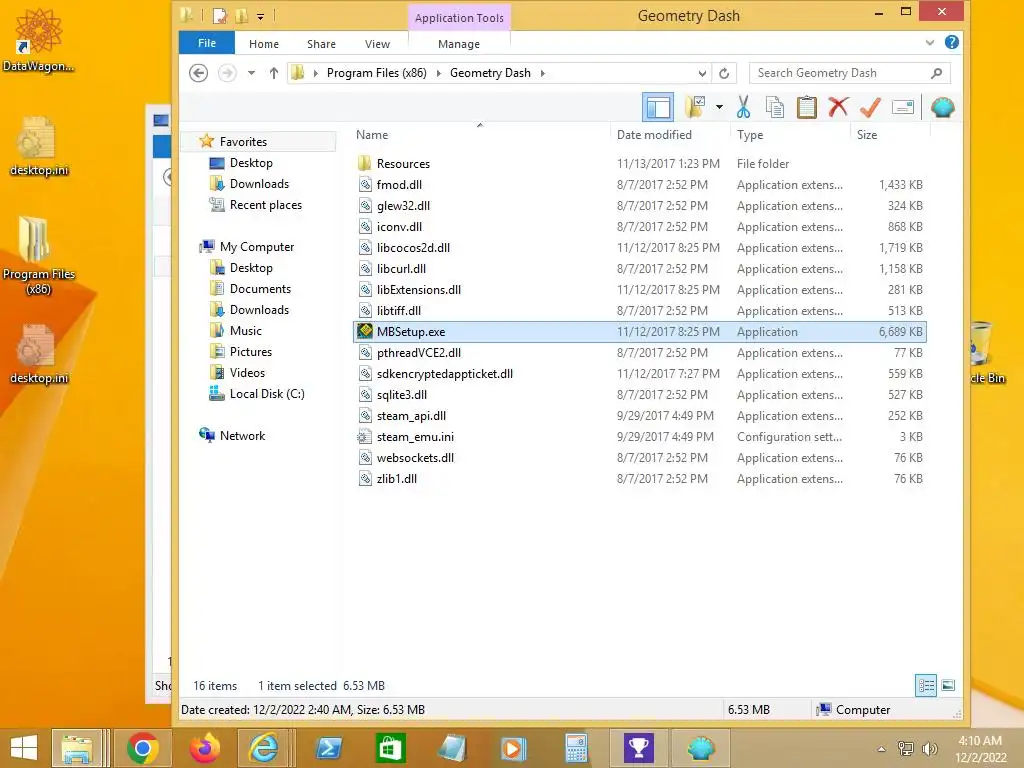
Task: Select the Resources folder
Action: [403, 164]
